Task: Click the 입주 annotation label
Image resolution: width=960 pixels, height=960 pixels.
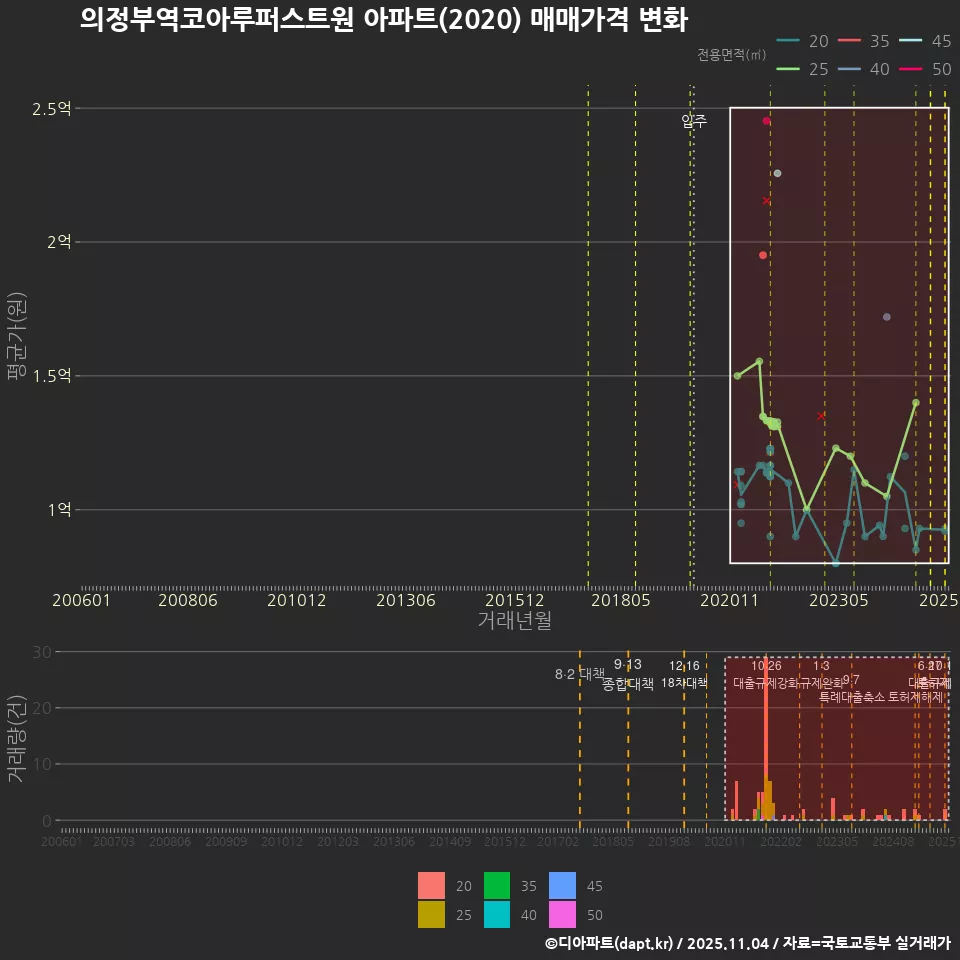Action: point(694,121)
